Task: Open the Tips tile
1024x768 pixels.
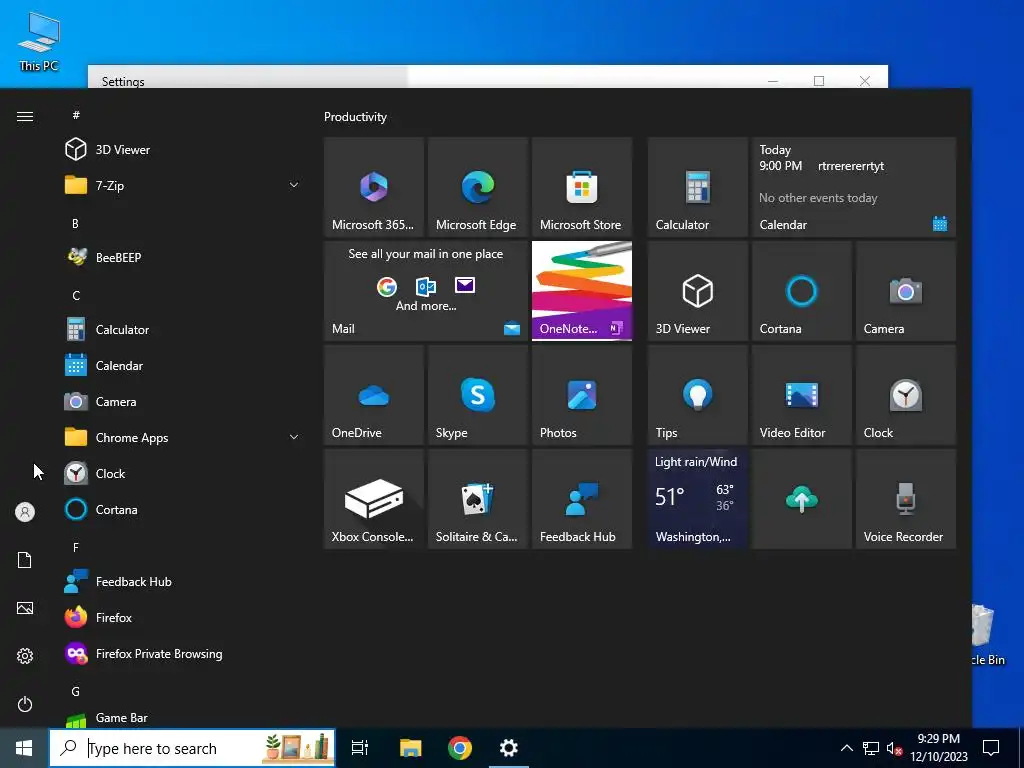Action: coord(697,395)
